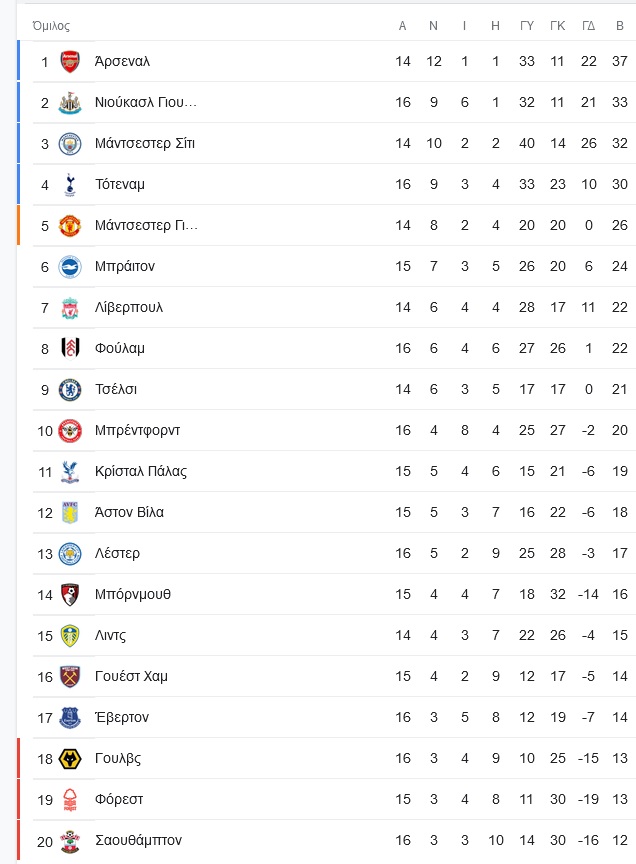636x864 pixels.
Task: Open the Κρίσταλ Πάλας team link
Action: click(141, 472)
